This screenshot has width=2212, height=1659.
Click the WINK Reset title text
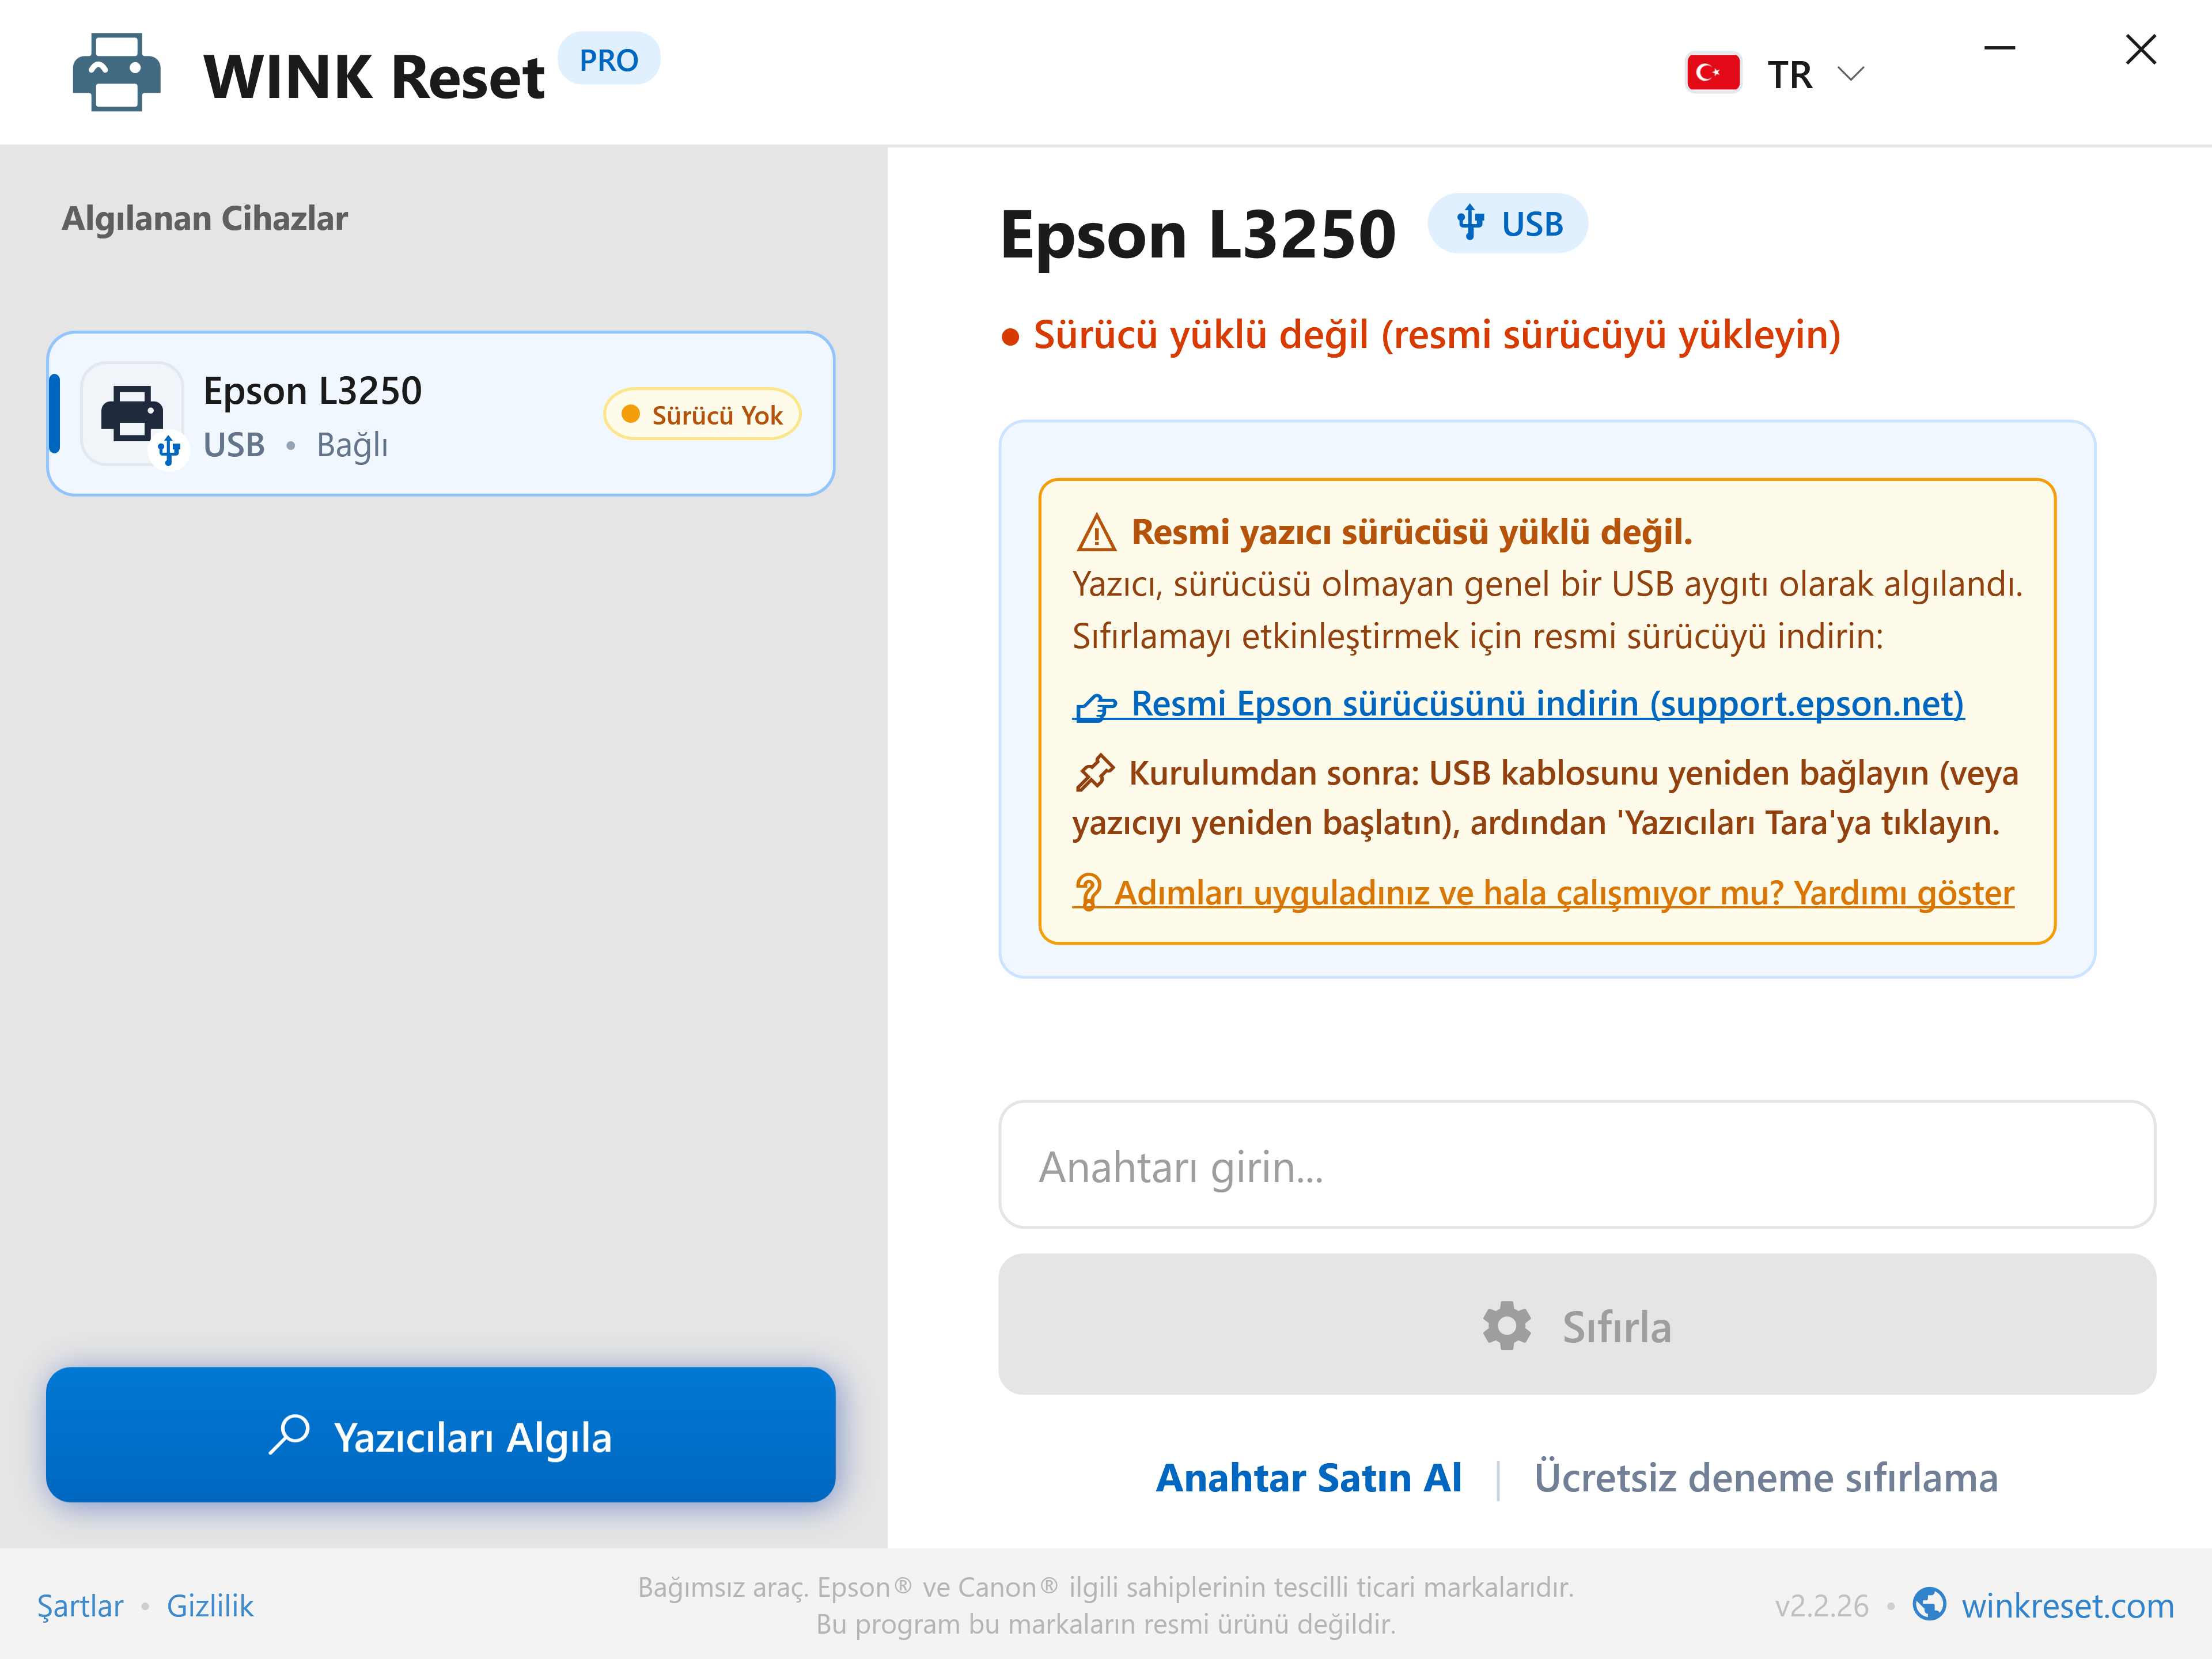(x=374, y=77)
